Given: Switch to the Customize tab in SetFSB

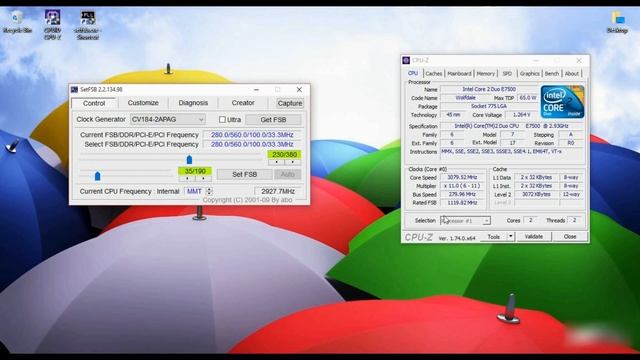Looking at the screenshot, I should pos(143,103).
